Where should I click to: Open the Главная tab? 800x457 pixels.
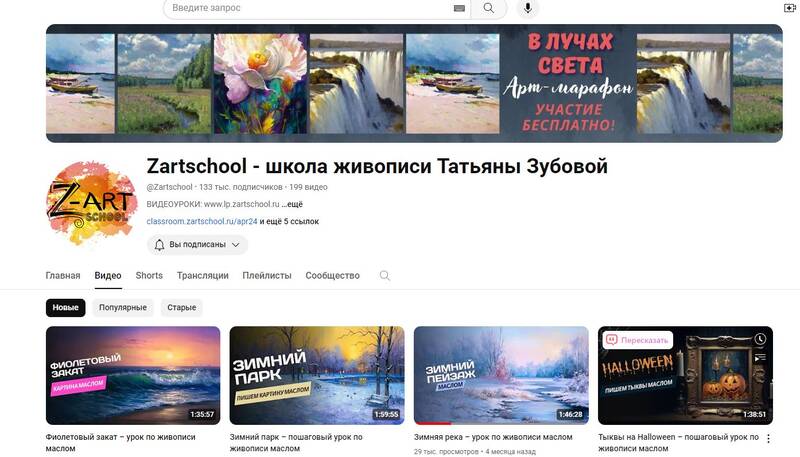pos(63,276)
